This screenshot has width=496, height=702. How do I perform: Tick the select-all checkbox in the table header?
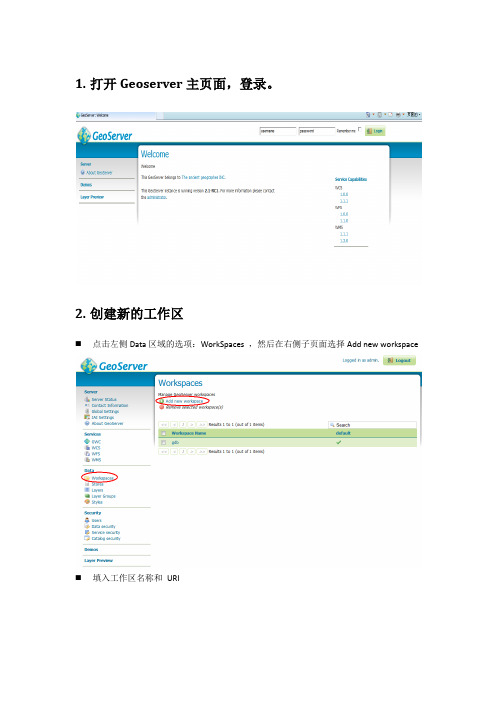tap(163, 433)
